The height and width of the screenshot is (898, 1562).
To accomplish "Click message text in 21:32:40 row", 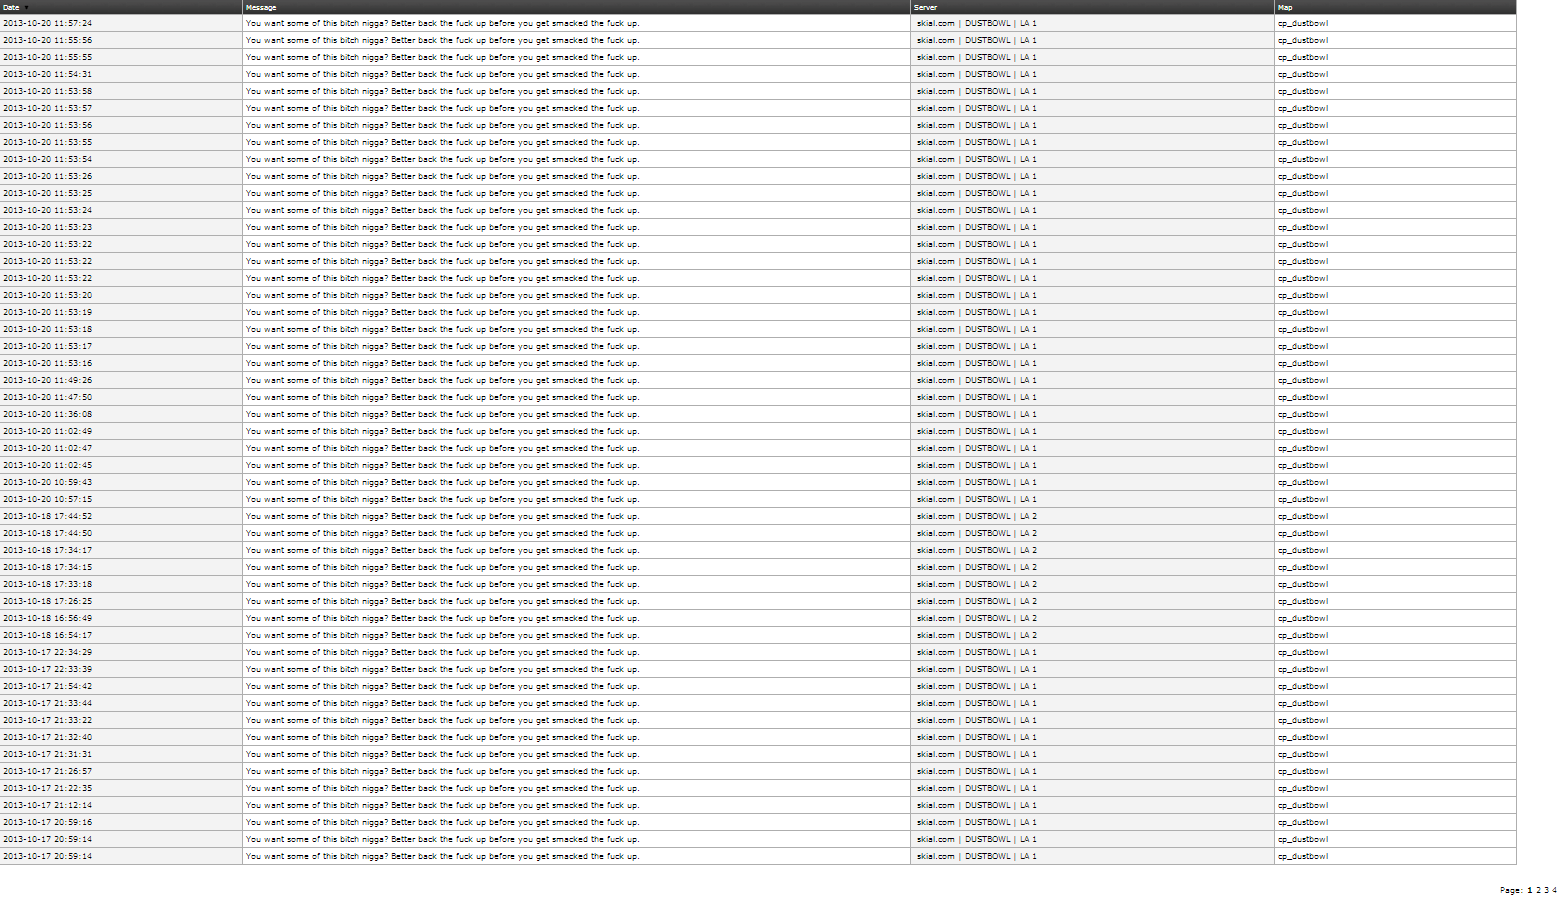I will point(442,737).
